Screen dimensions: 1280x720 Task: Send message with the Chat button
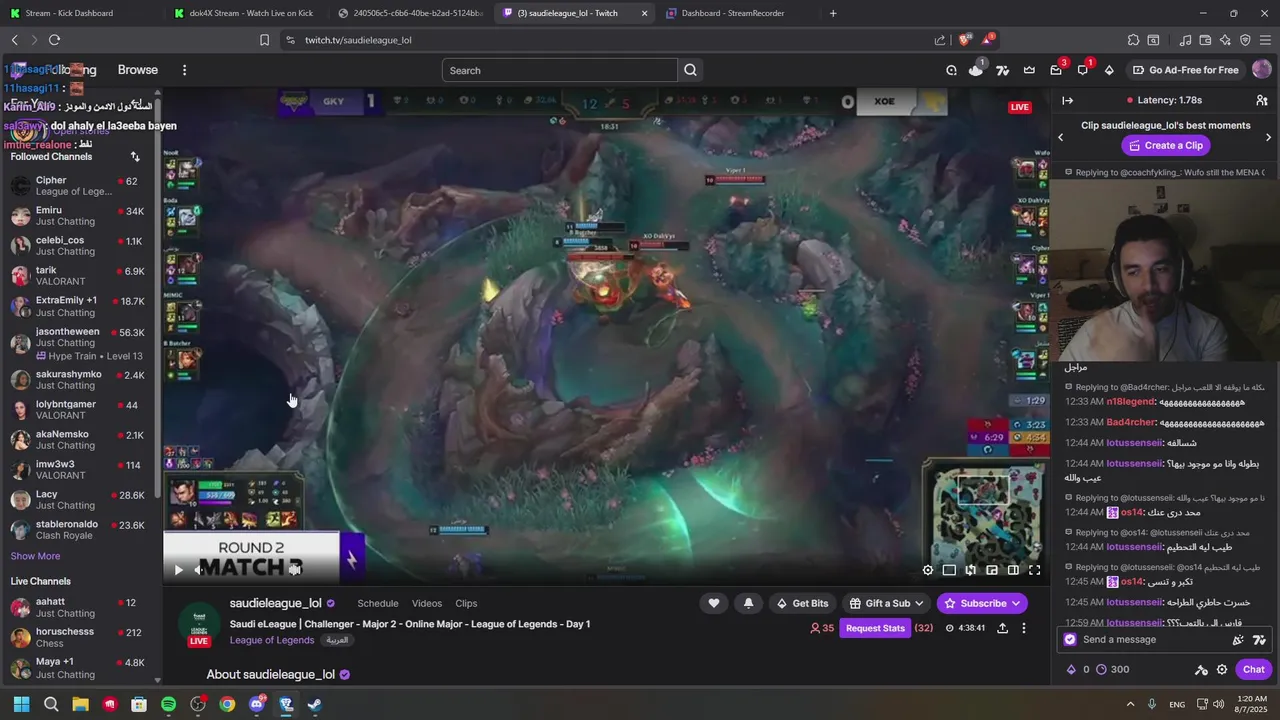point(1254,669)
